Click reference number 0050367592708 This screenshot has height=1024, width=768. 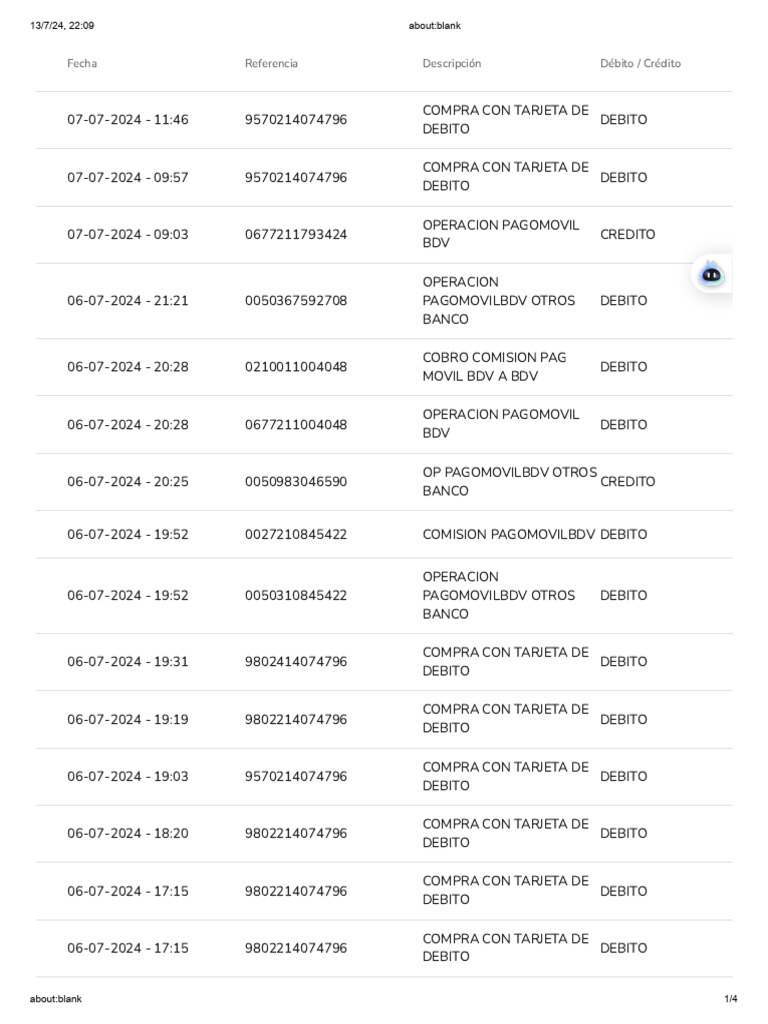point(296,301)
